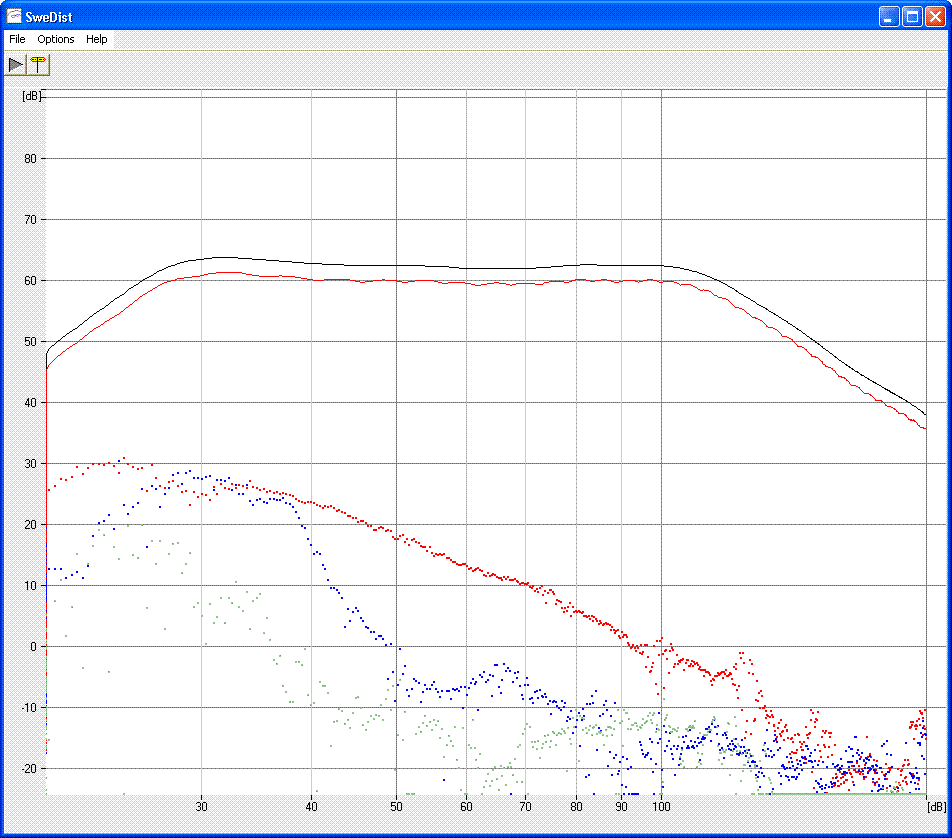Click the 50 dB label on Y axis
The height and width of the screenshot is (838, 952).
tap(30, 342)
